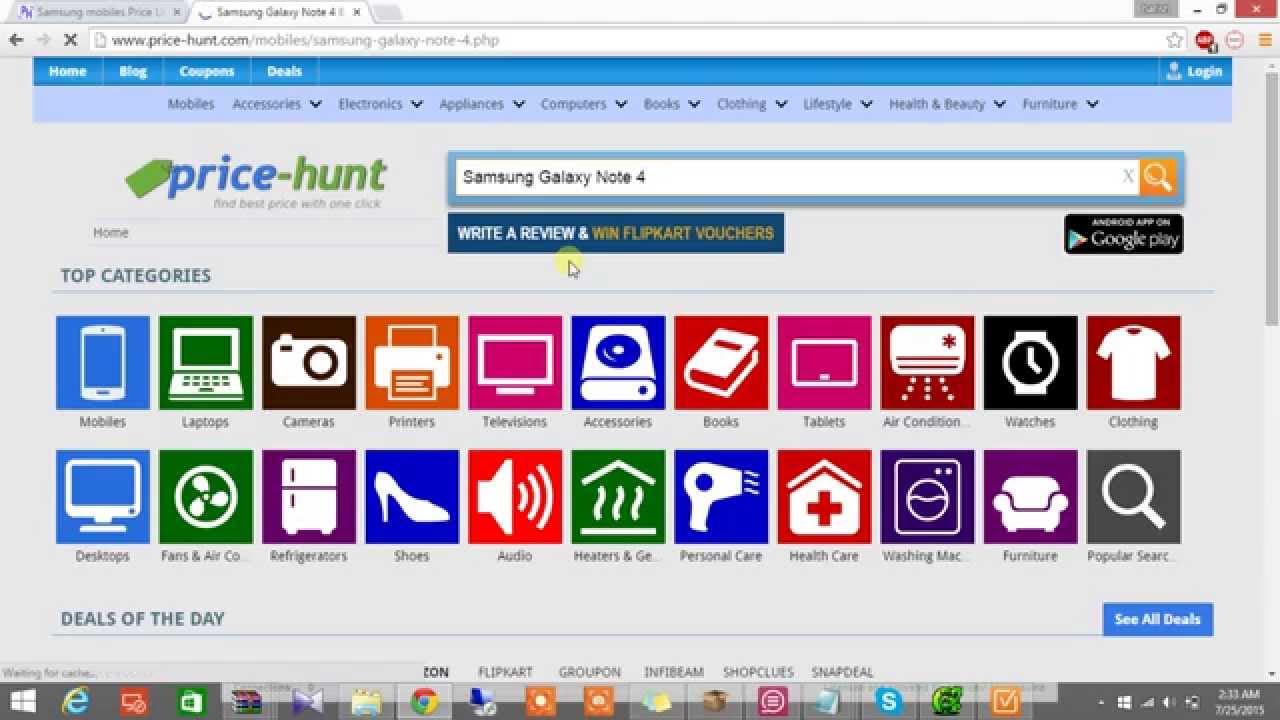
Task: Open the Fans & Air Coolers icon
Action: click(206, 497)
